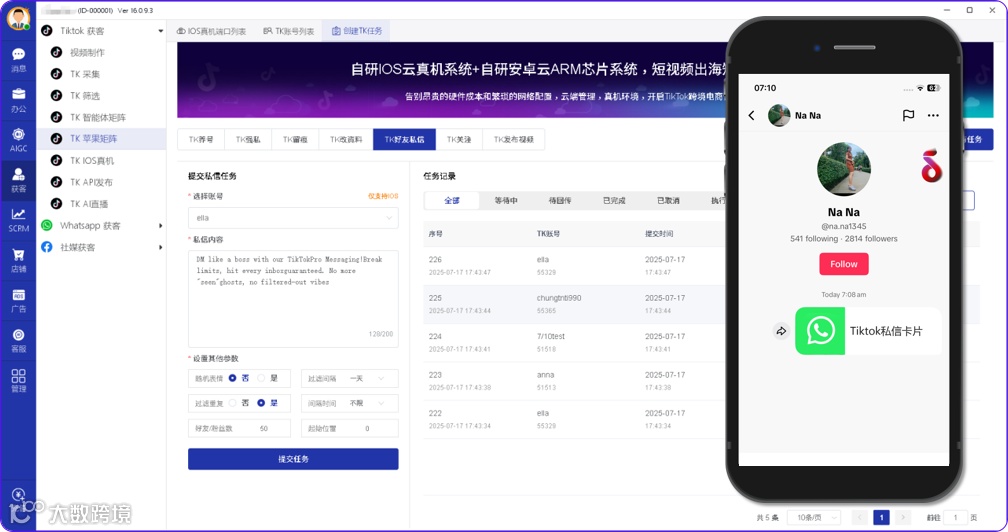This screenshot has height=532, width=1008.
Task: Click the cloud icon of IOS真机端口列表 tab
Action: pyautogui.click(x=181, y=31)
